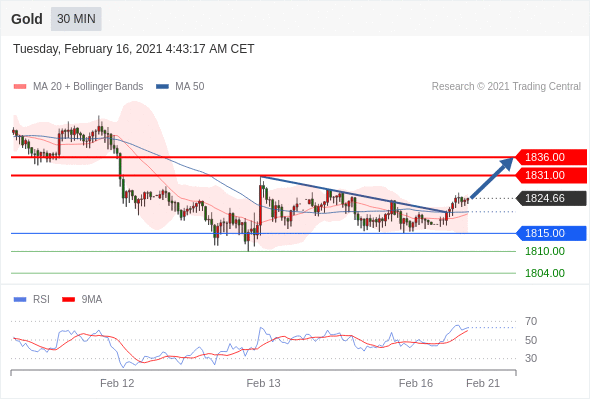Click the Feb 16 date axis label
Screen dimensions: 590x400
[x=416, y=383]
